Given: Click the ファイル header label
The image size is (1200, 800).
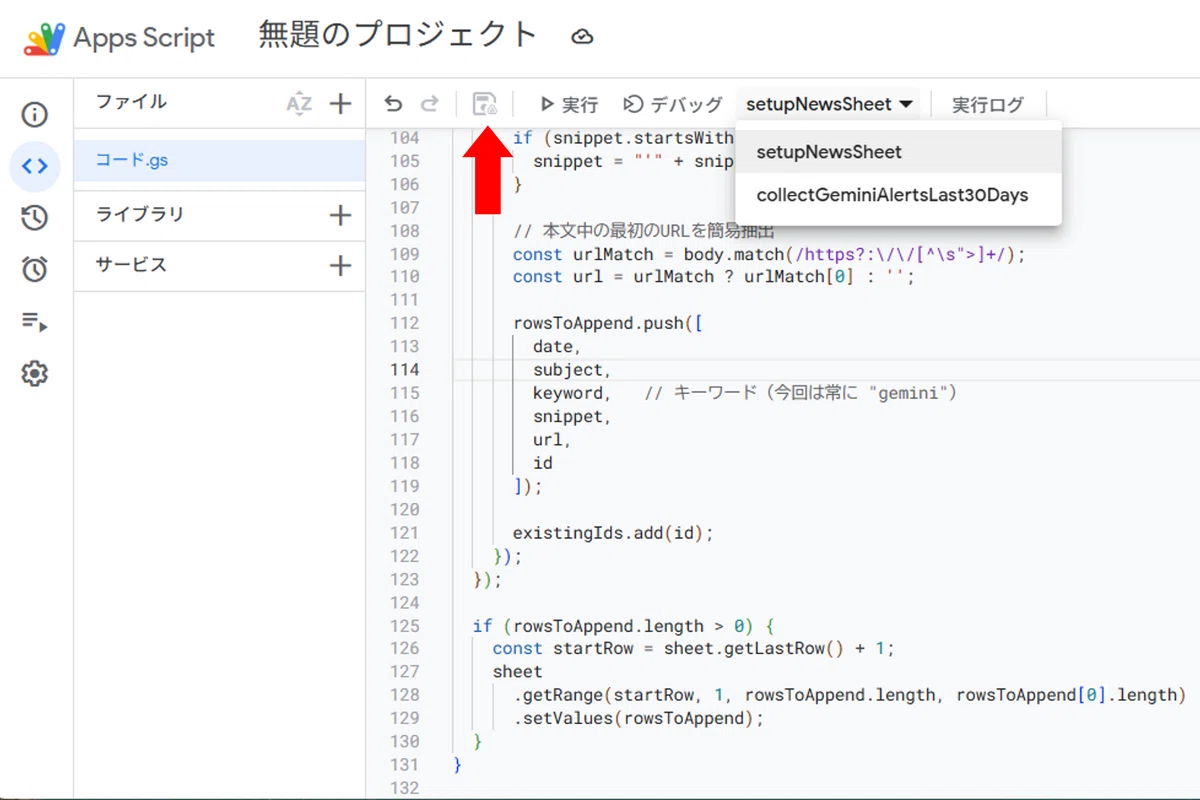Looking at the screenshot, I should [131, 102].
